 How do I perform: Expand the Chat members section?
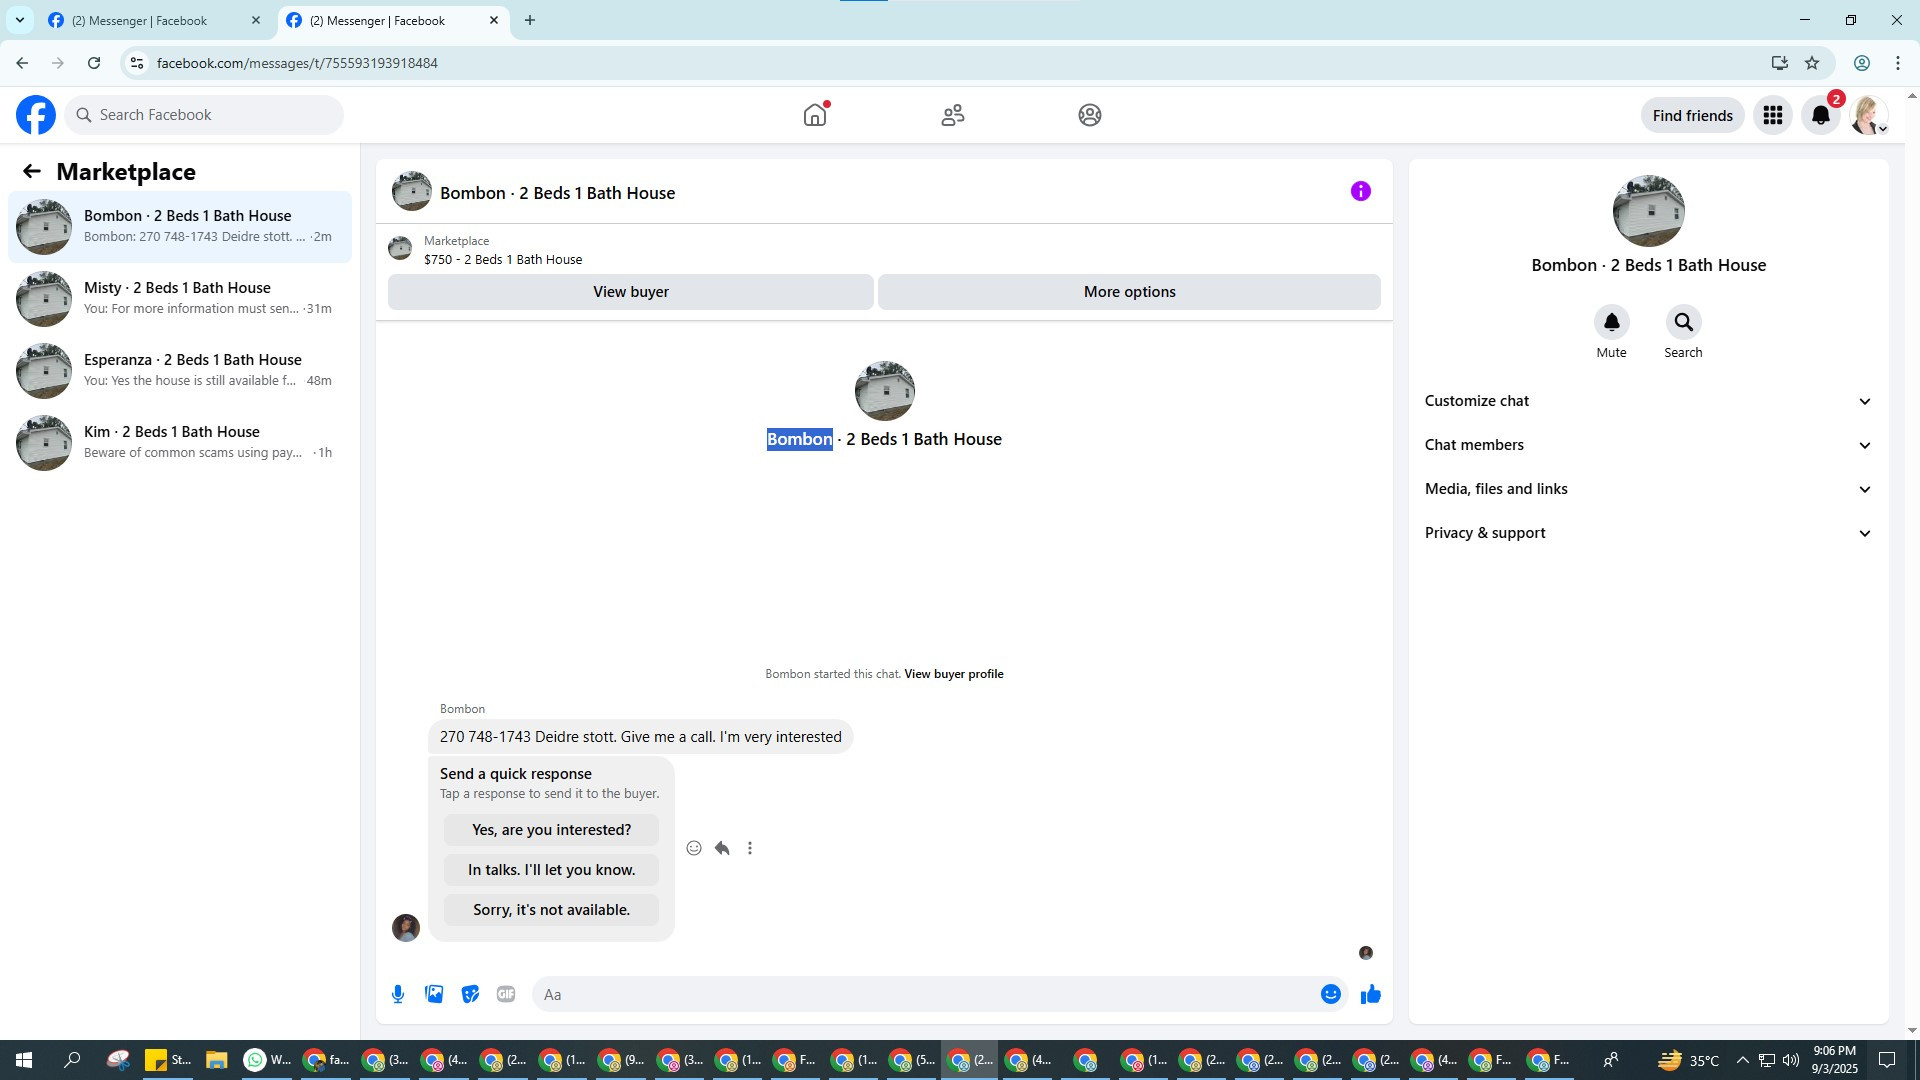coord(1648,445)
